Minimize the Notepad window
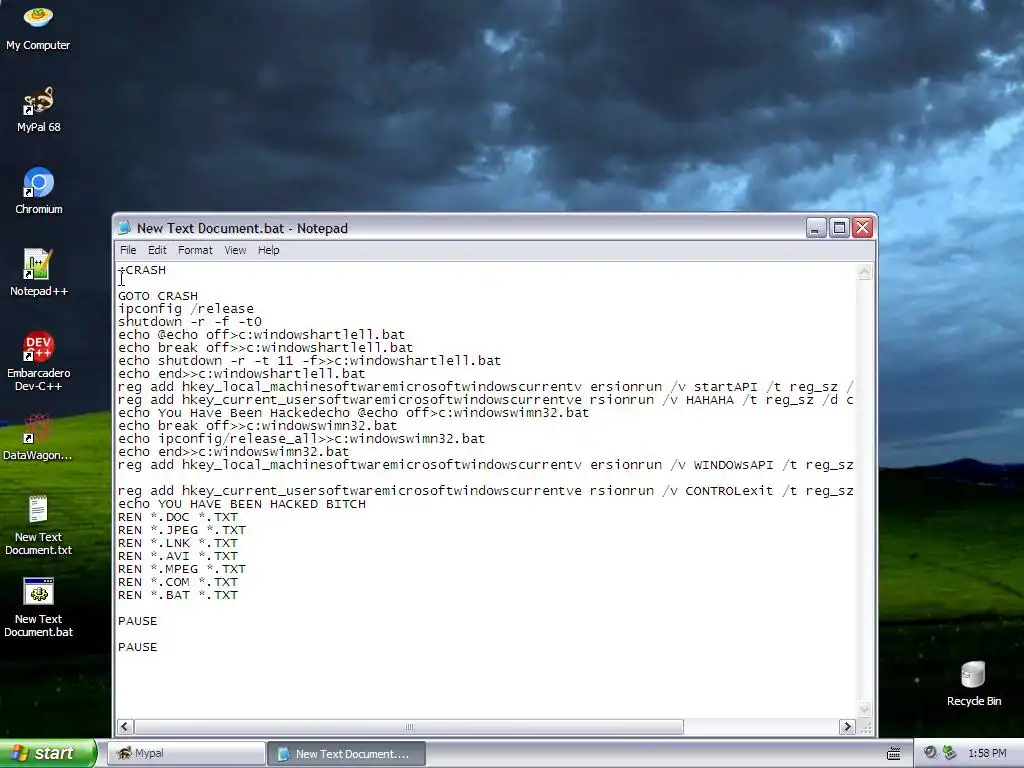The height and width of the screenshot is (768, 1024). (816, 228)
